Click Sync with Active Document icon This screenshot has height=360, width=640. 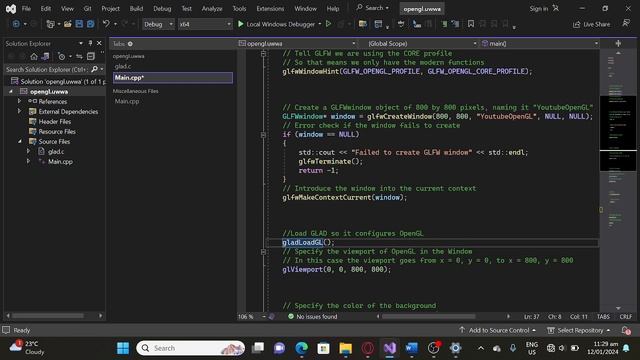pyautogui.click(x=79, y=56)
